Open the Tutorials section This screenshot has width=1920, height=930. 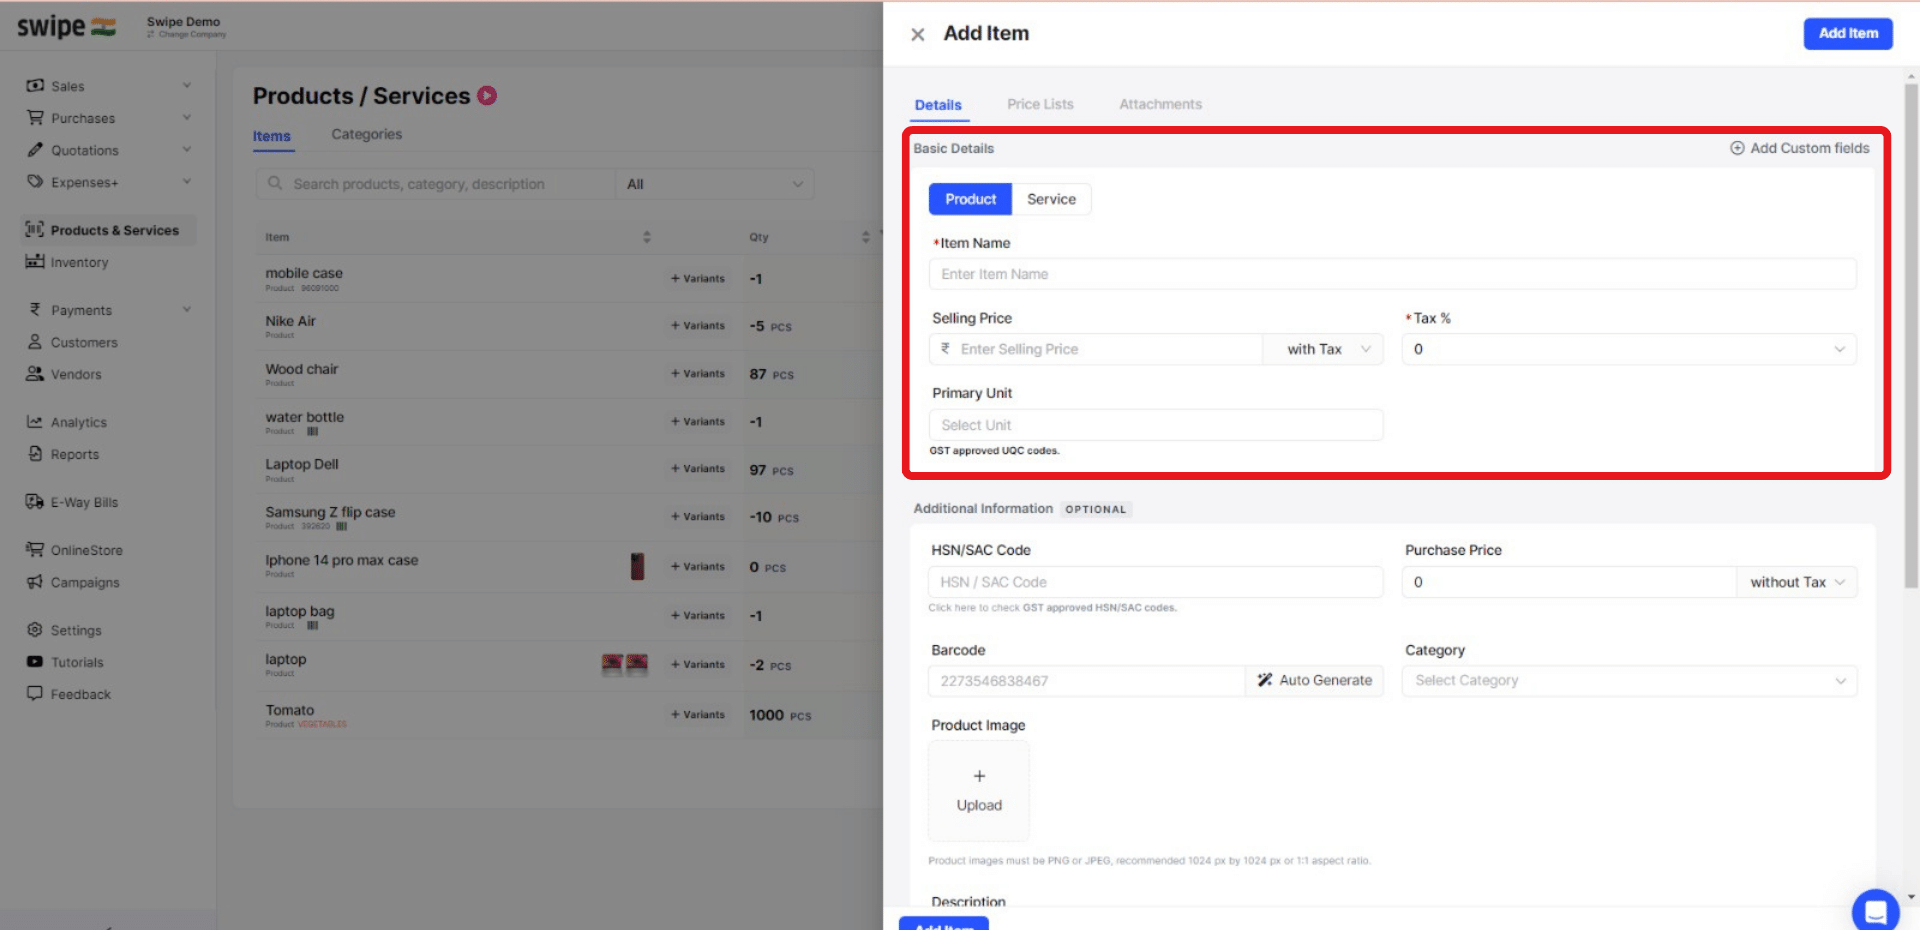pyautogui.click(x=77, y=662)
